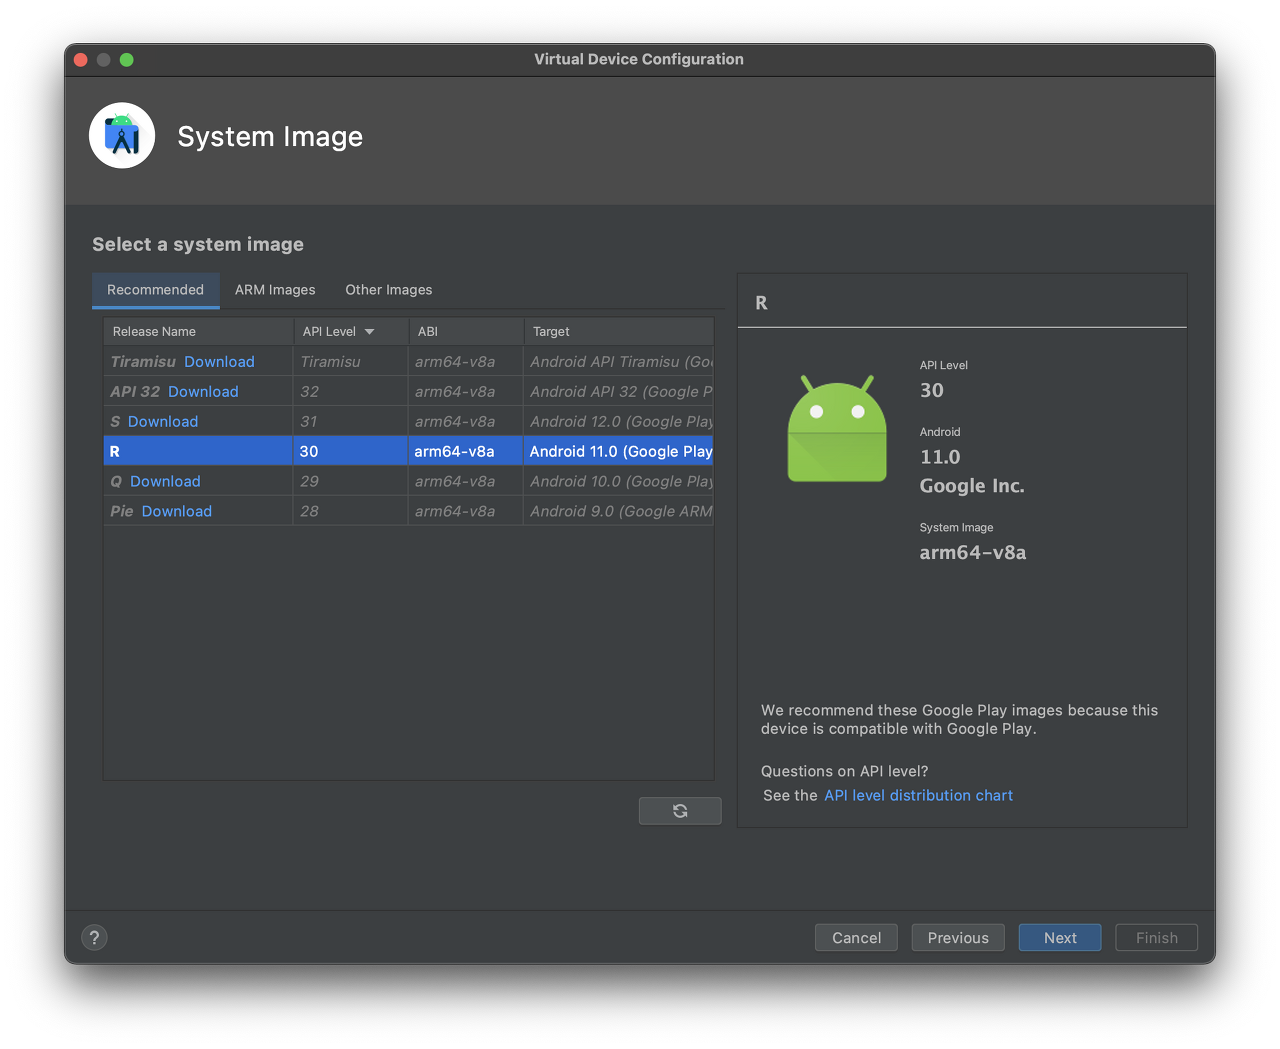The image size is (1280, 1049).
Task: Switch to the Other Images tab
Action: [x=389, y=290]
